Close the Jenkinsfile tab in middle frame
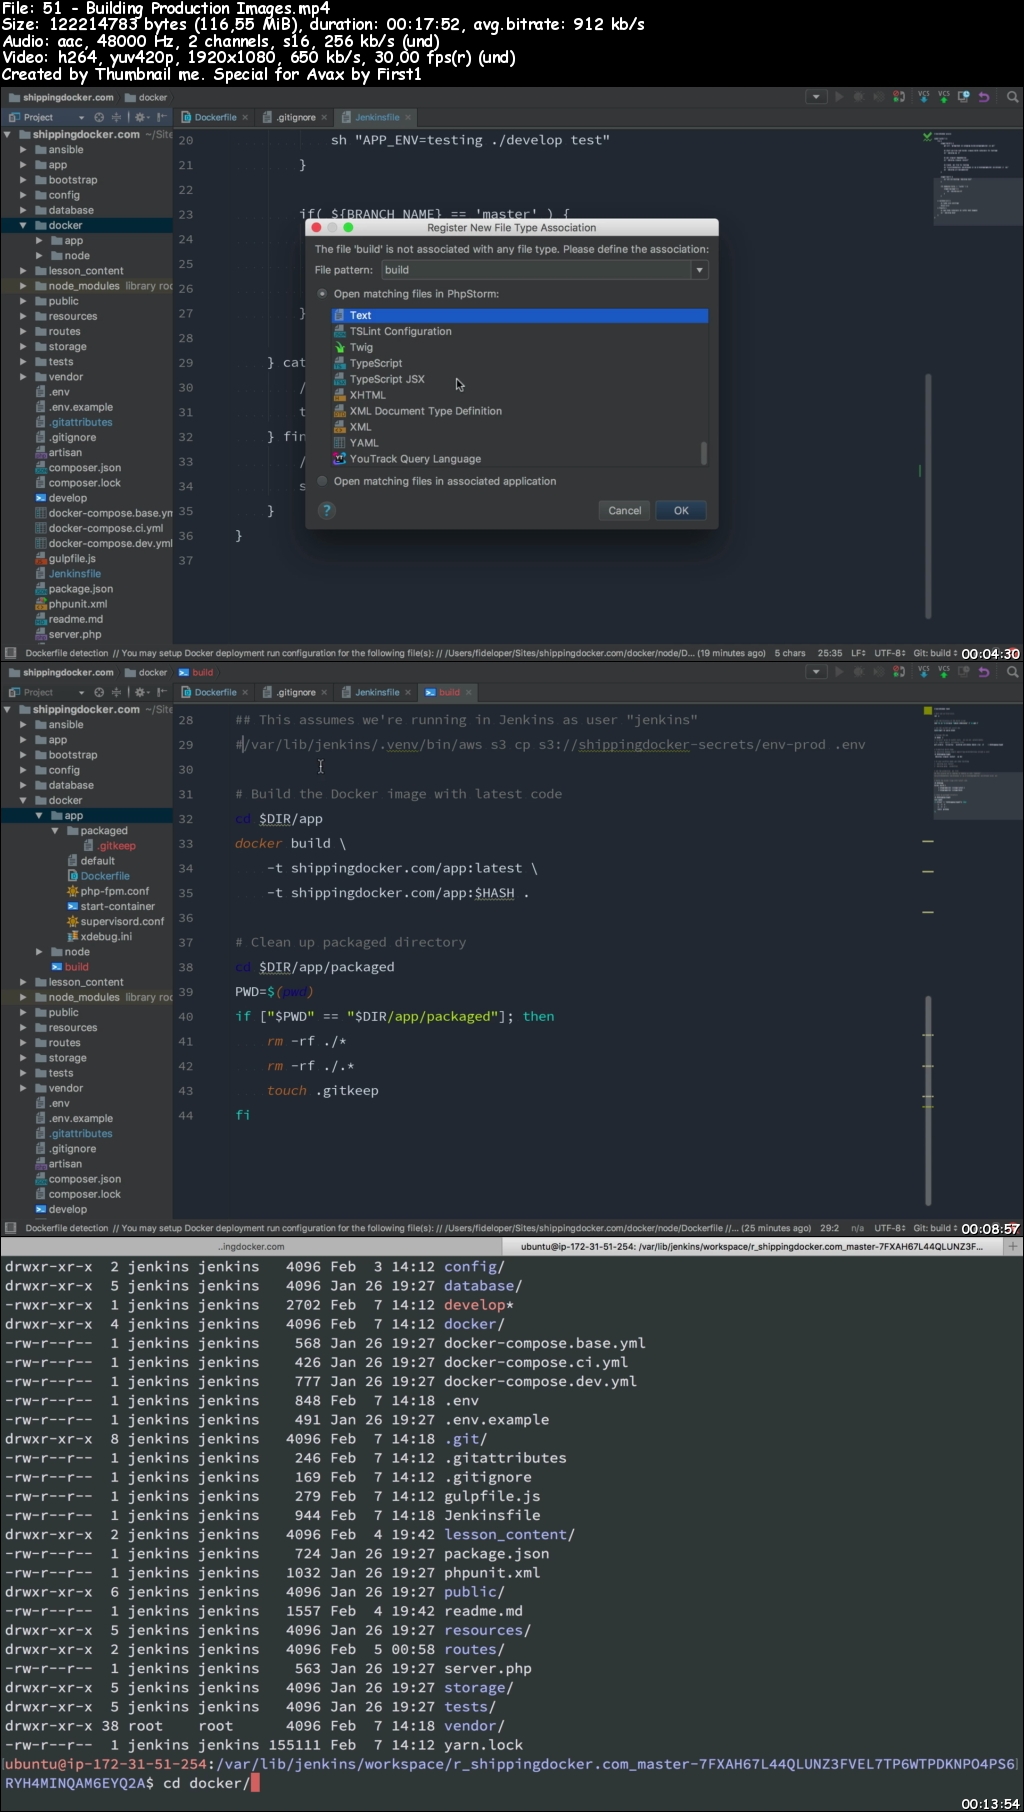The width and height of the screenshot is (1024, 1812). [x=408, y=692]
